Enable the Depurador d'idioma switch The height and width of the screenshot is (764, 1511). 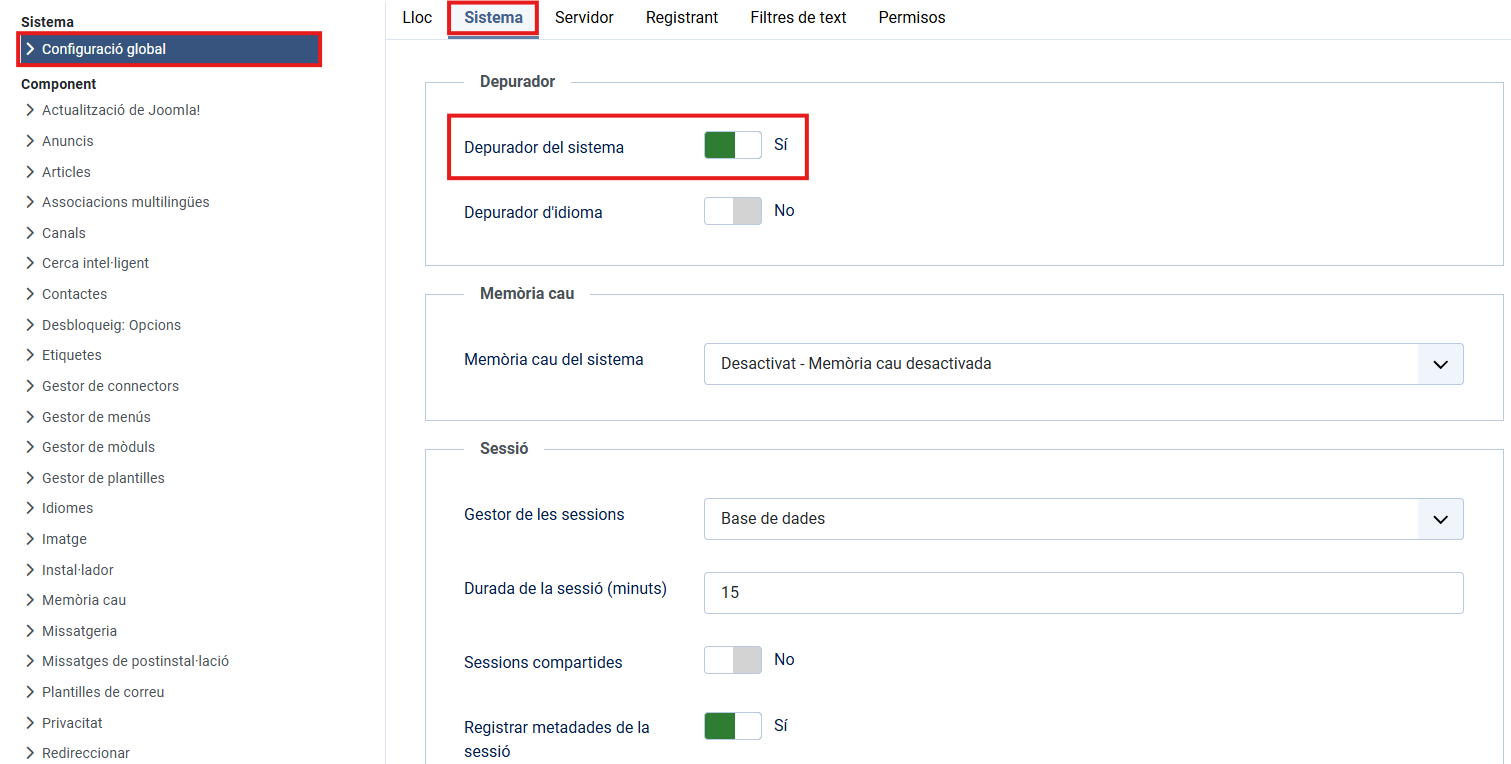[x=732, y=211]
